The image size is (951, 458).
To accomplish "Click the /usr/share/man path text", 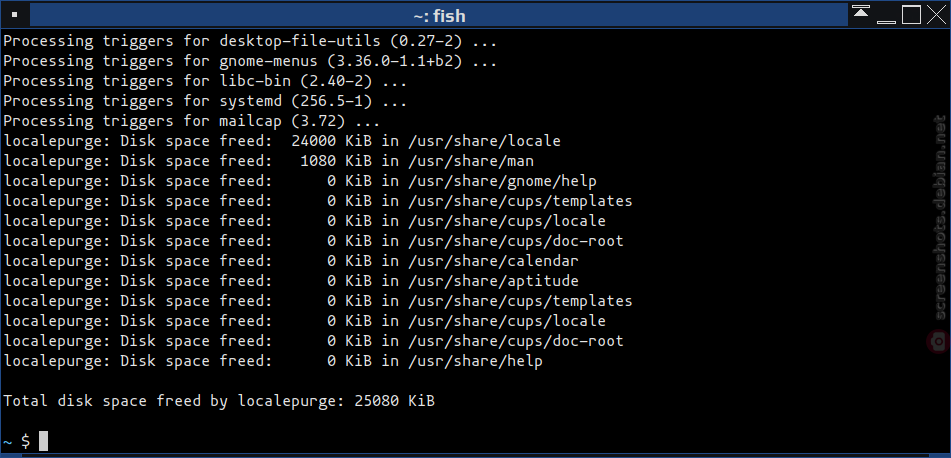I will pyautogui.click(x=471, y=161).
